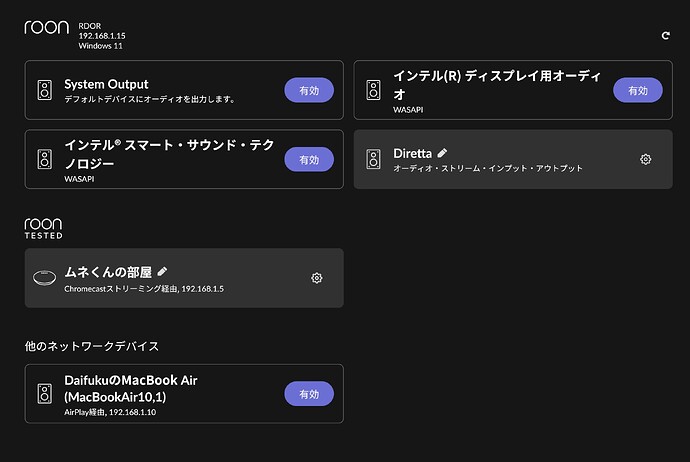
Task: Select the ムネくんの部屋 Chromecast card
Action: tap(184, 278)
